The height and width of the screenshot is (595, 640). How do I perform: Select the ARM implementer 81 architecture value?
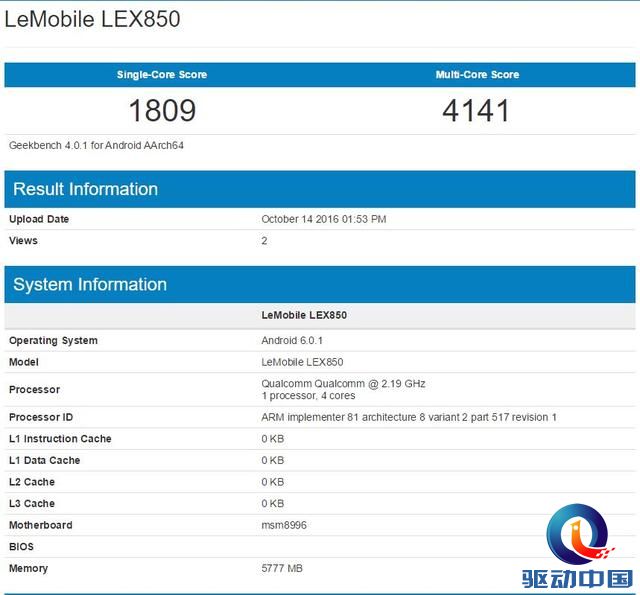coord(409,417)
